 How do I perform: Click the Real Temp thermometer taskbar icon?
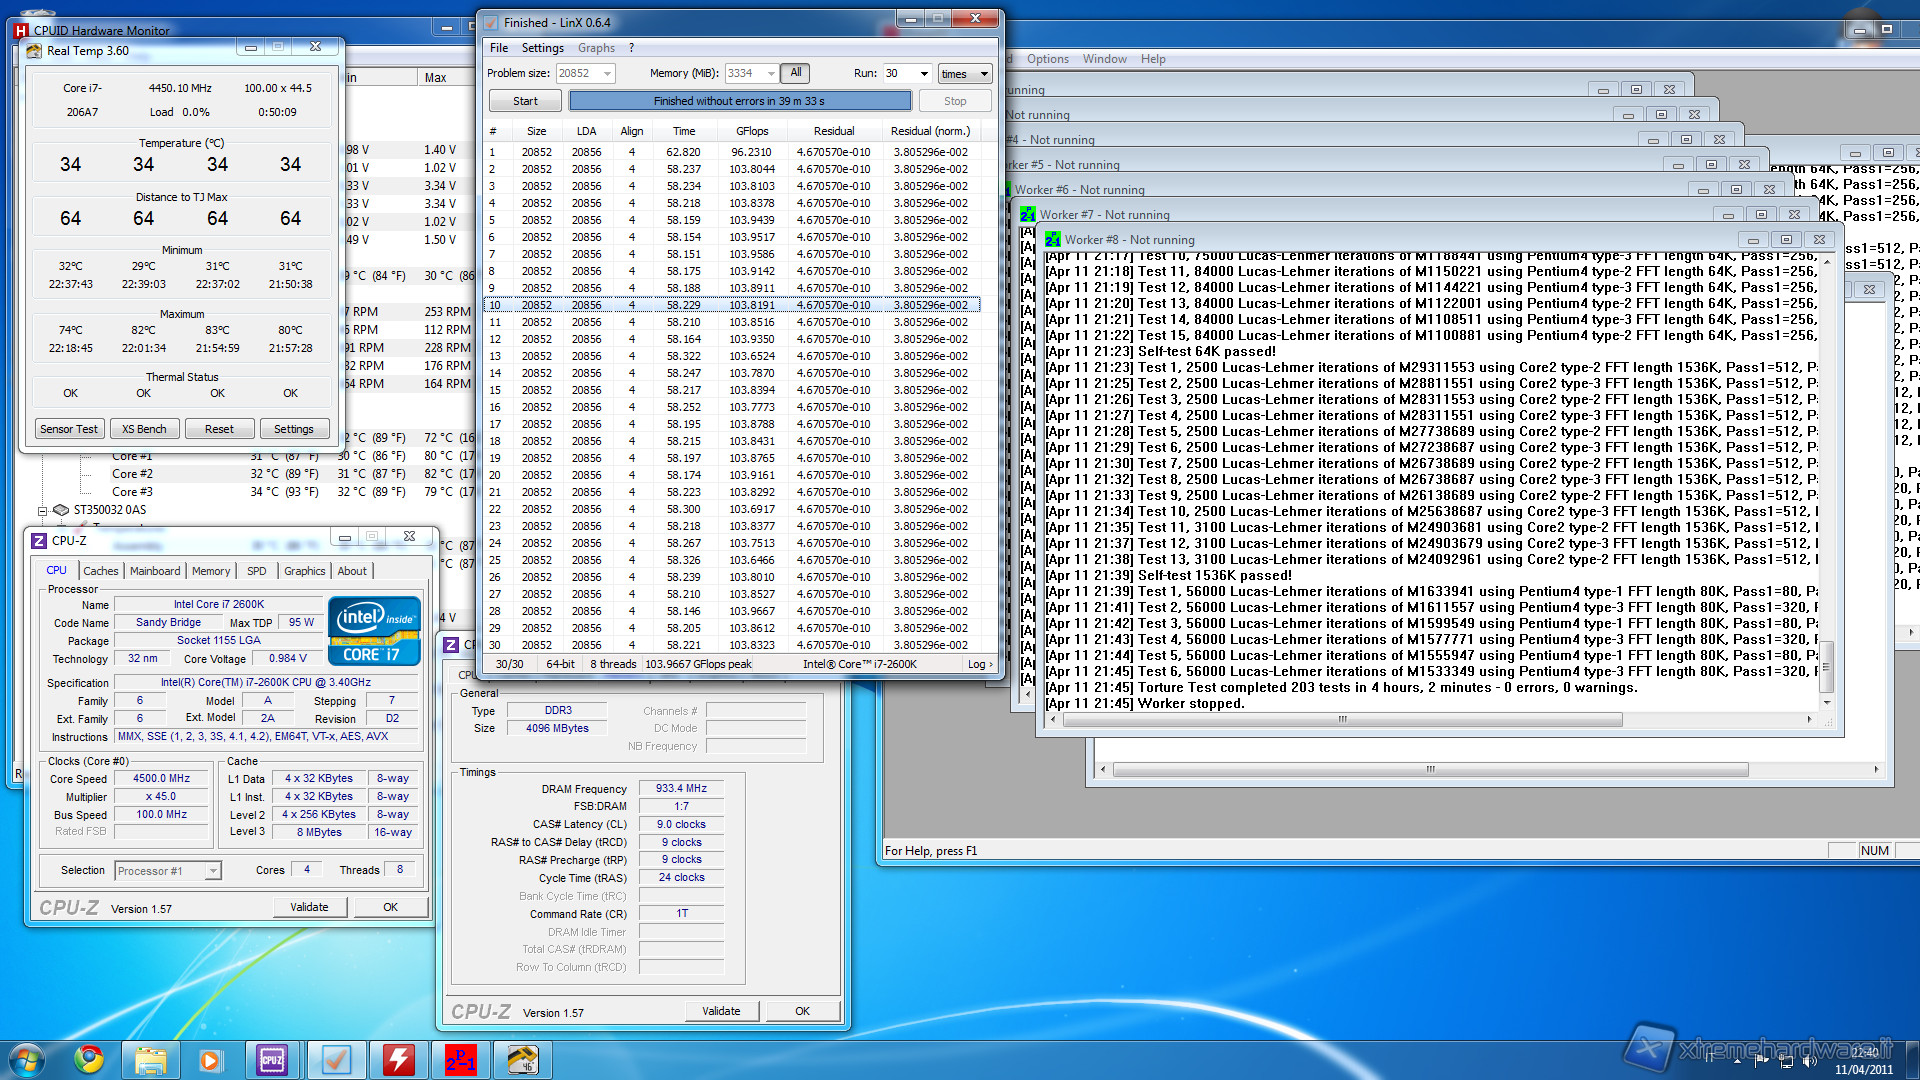click(x=522, y=1059)
